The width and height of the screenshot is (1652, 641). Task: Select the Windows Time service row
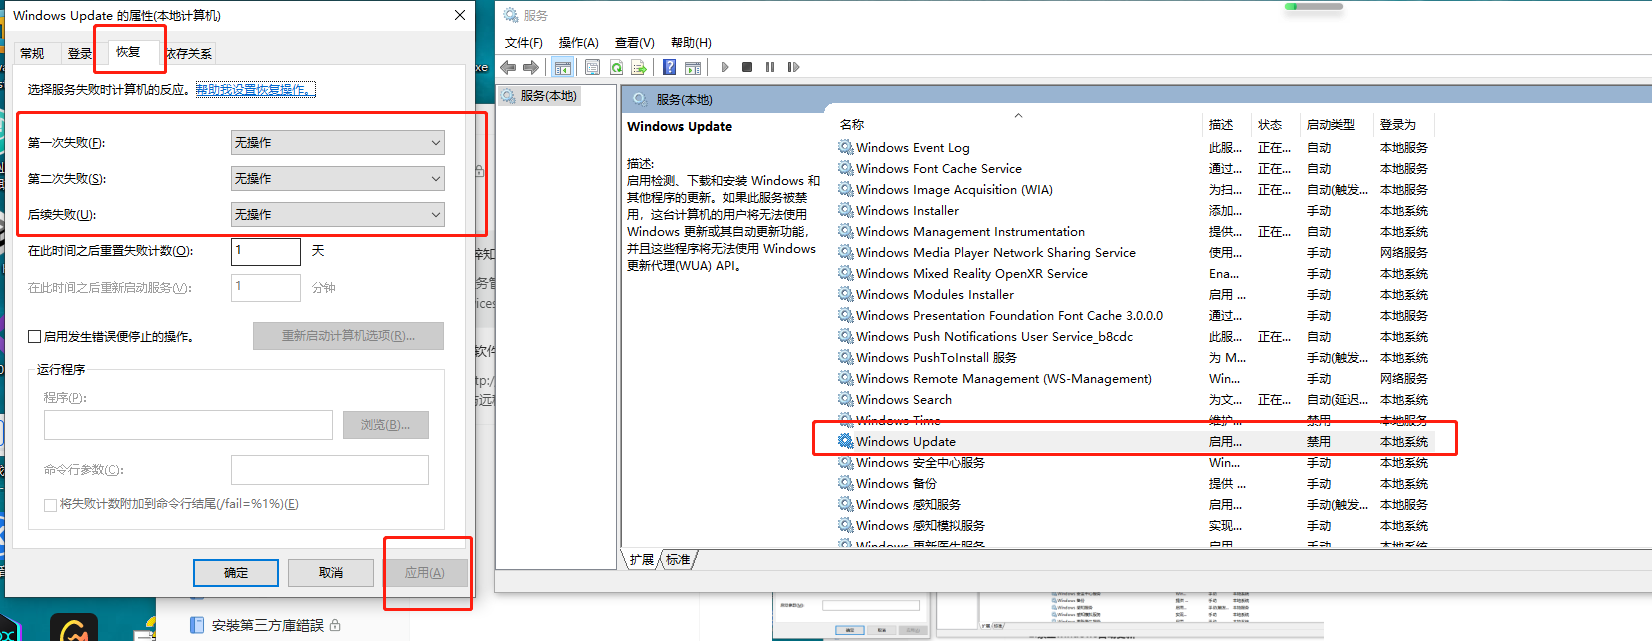tap(1134, 420)
